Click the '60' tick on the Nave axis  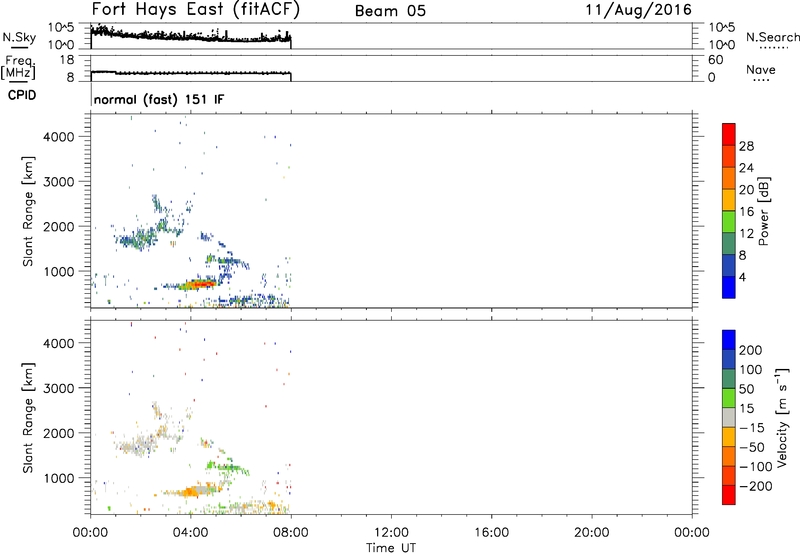click(x=715, y=60)
